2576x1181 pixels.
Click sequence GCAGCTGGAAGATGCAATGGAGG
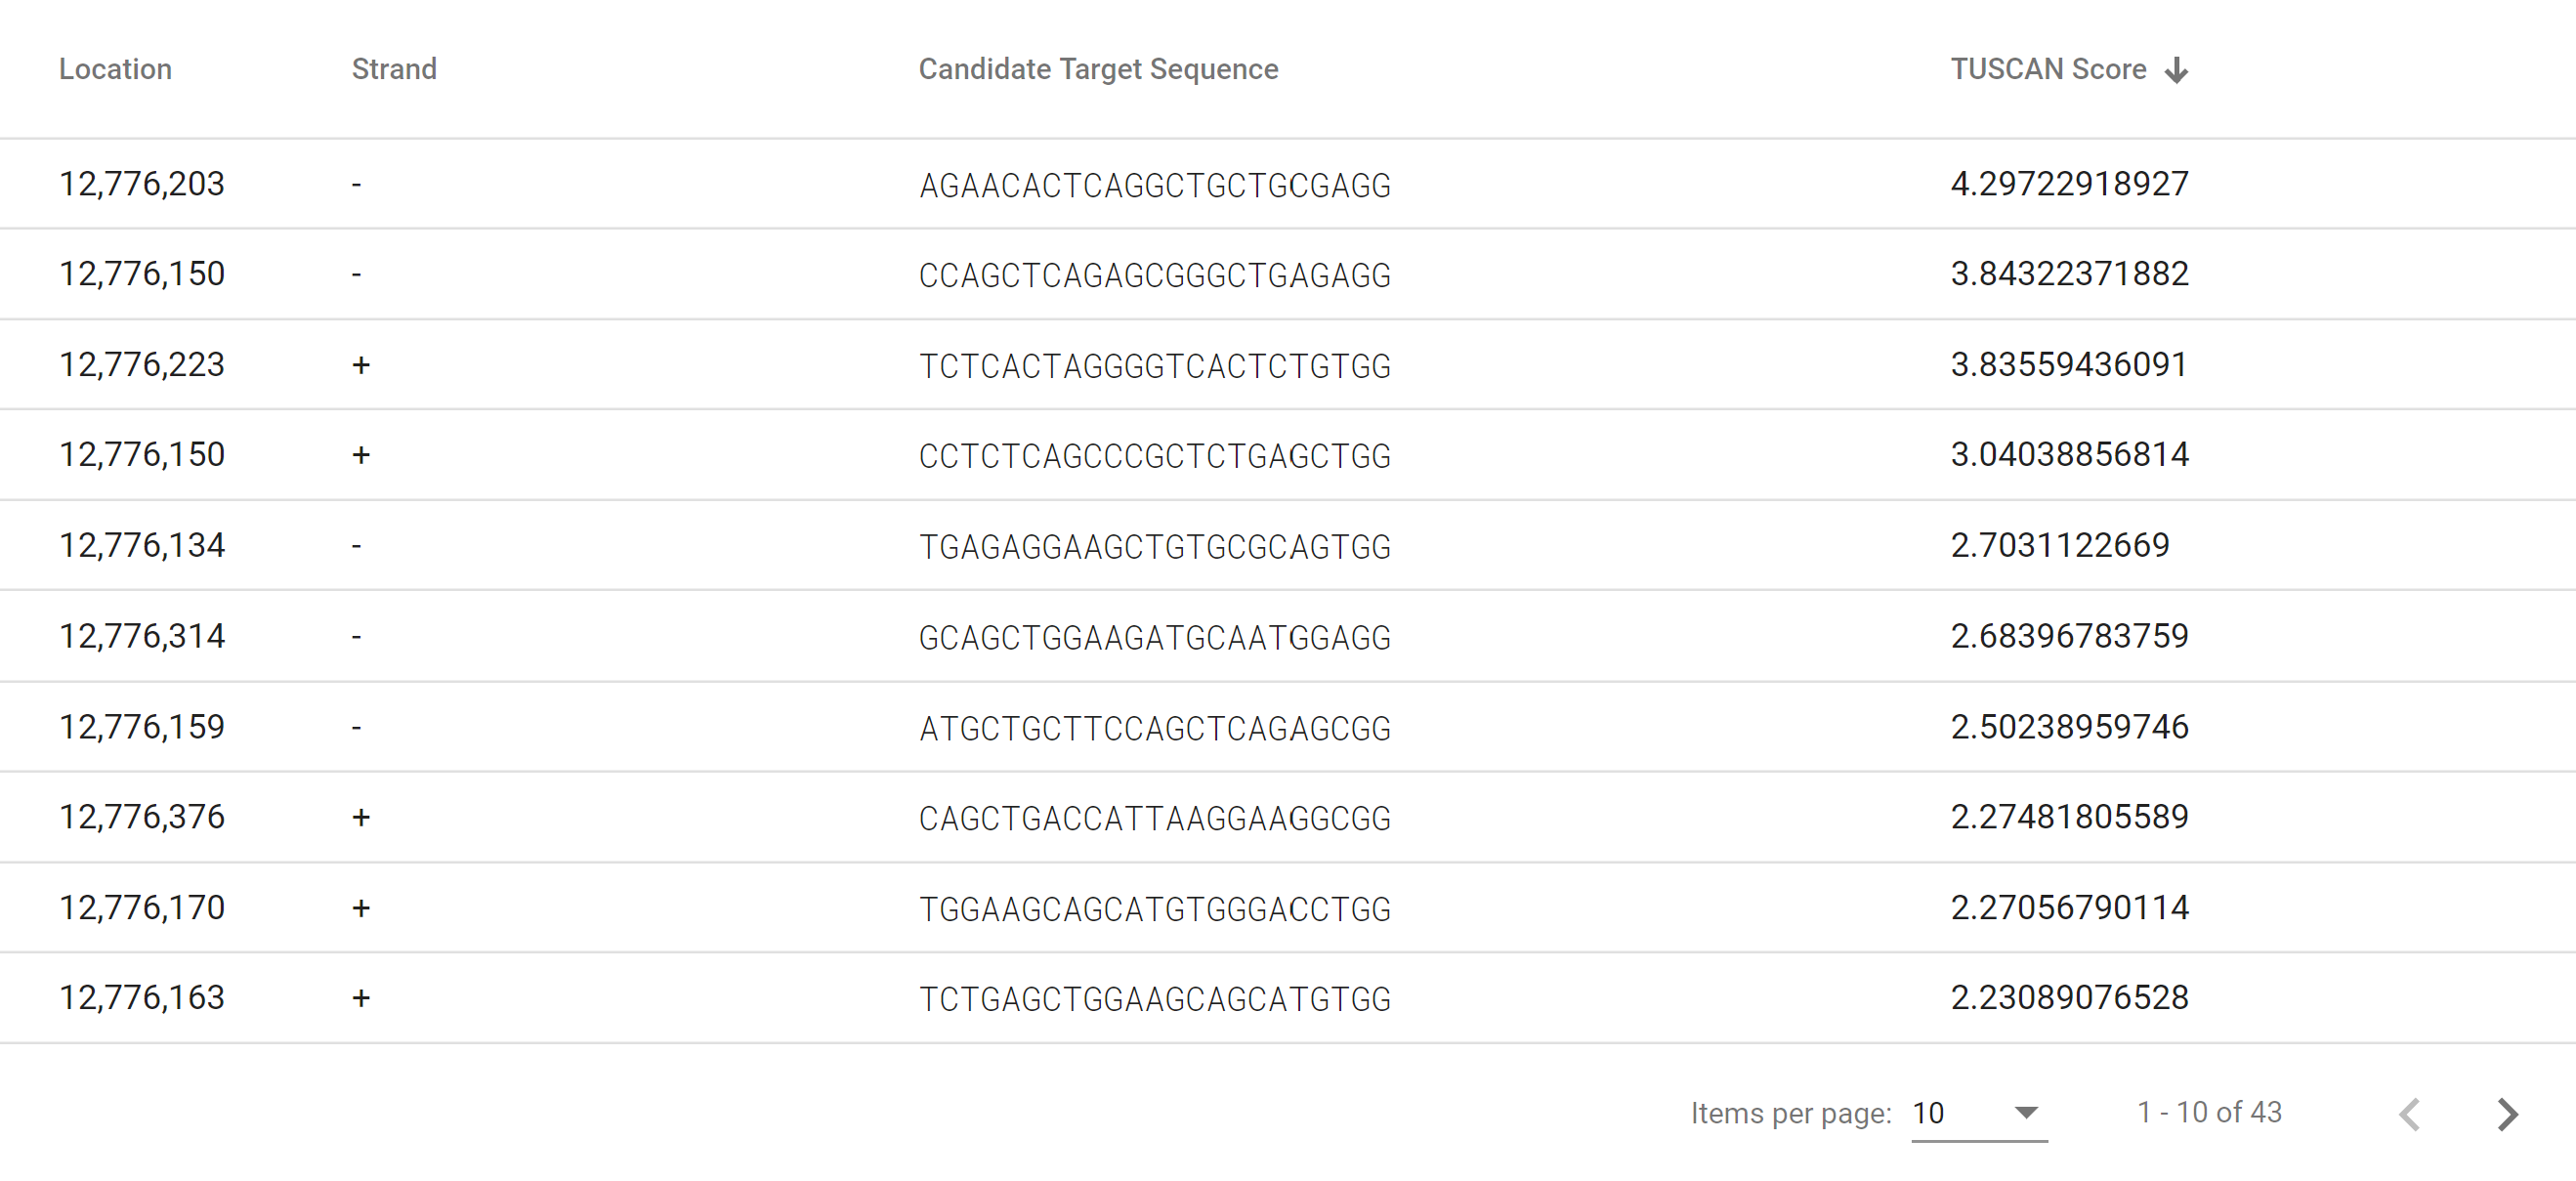tap(1154, 637)
